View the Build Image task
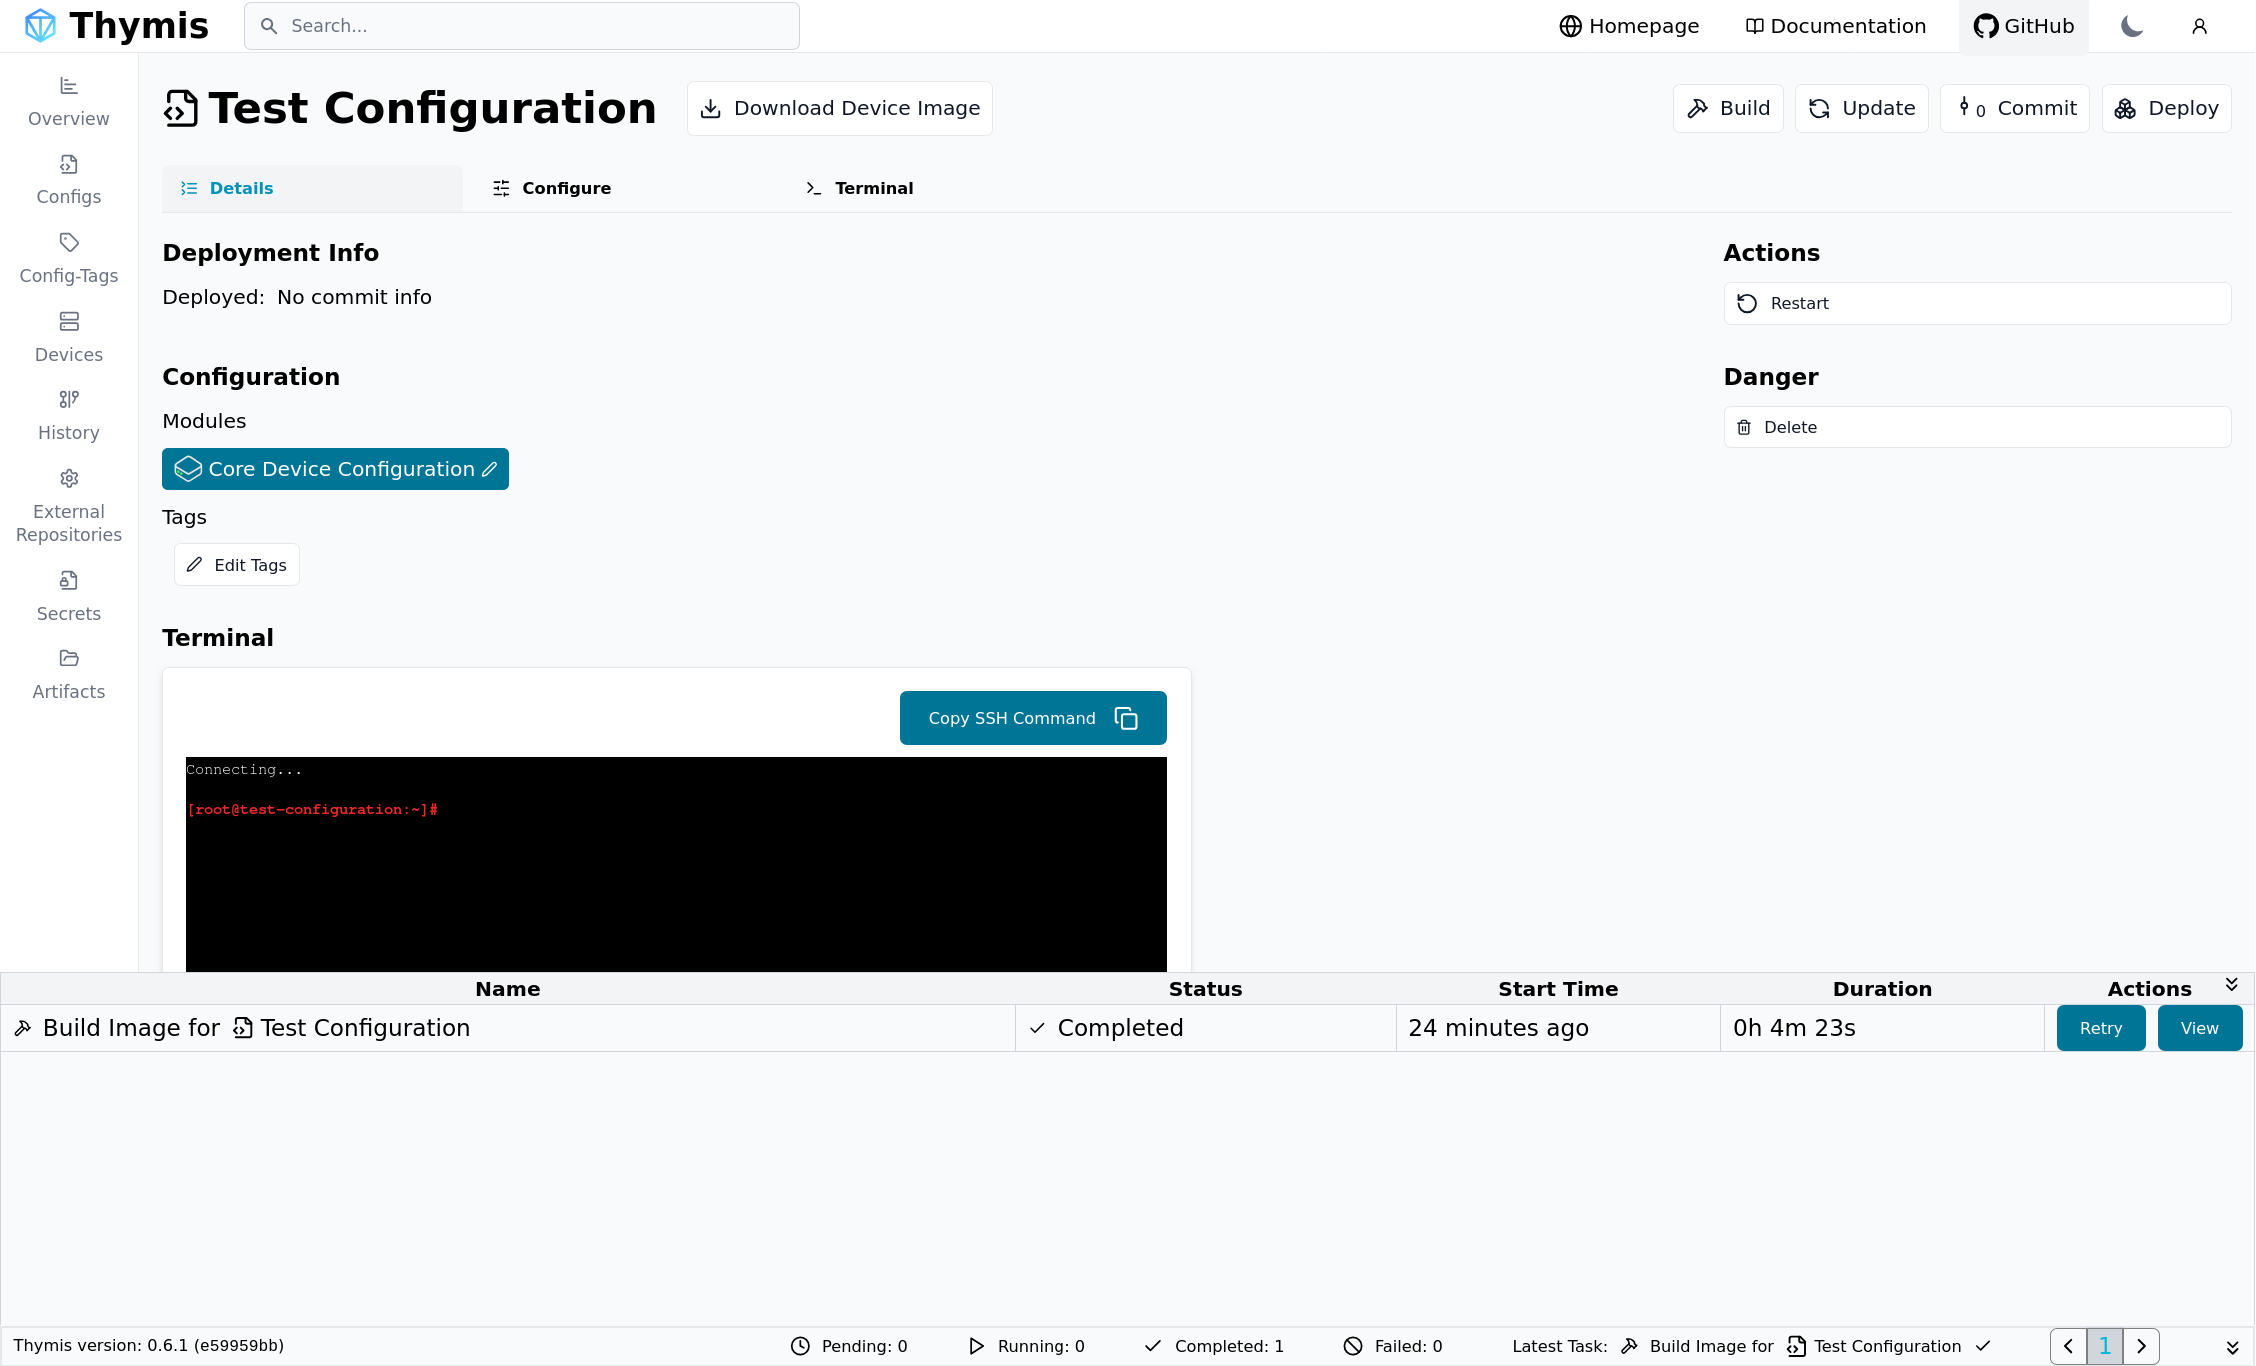The height and width of the screenshot is (1366, 2256). coord(2200,1028)
